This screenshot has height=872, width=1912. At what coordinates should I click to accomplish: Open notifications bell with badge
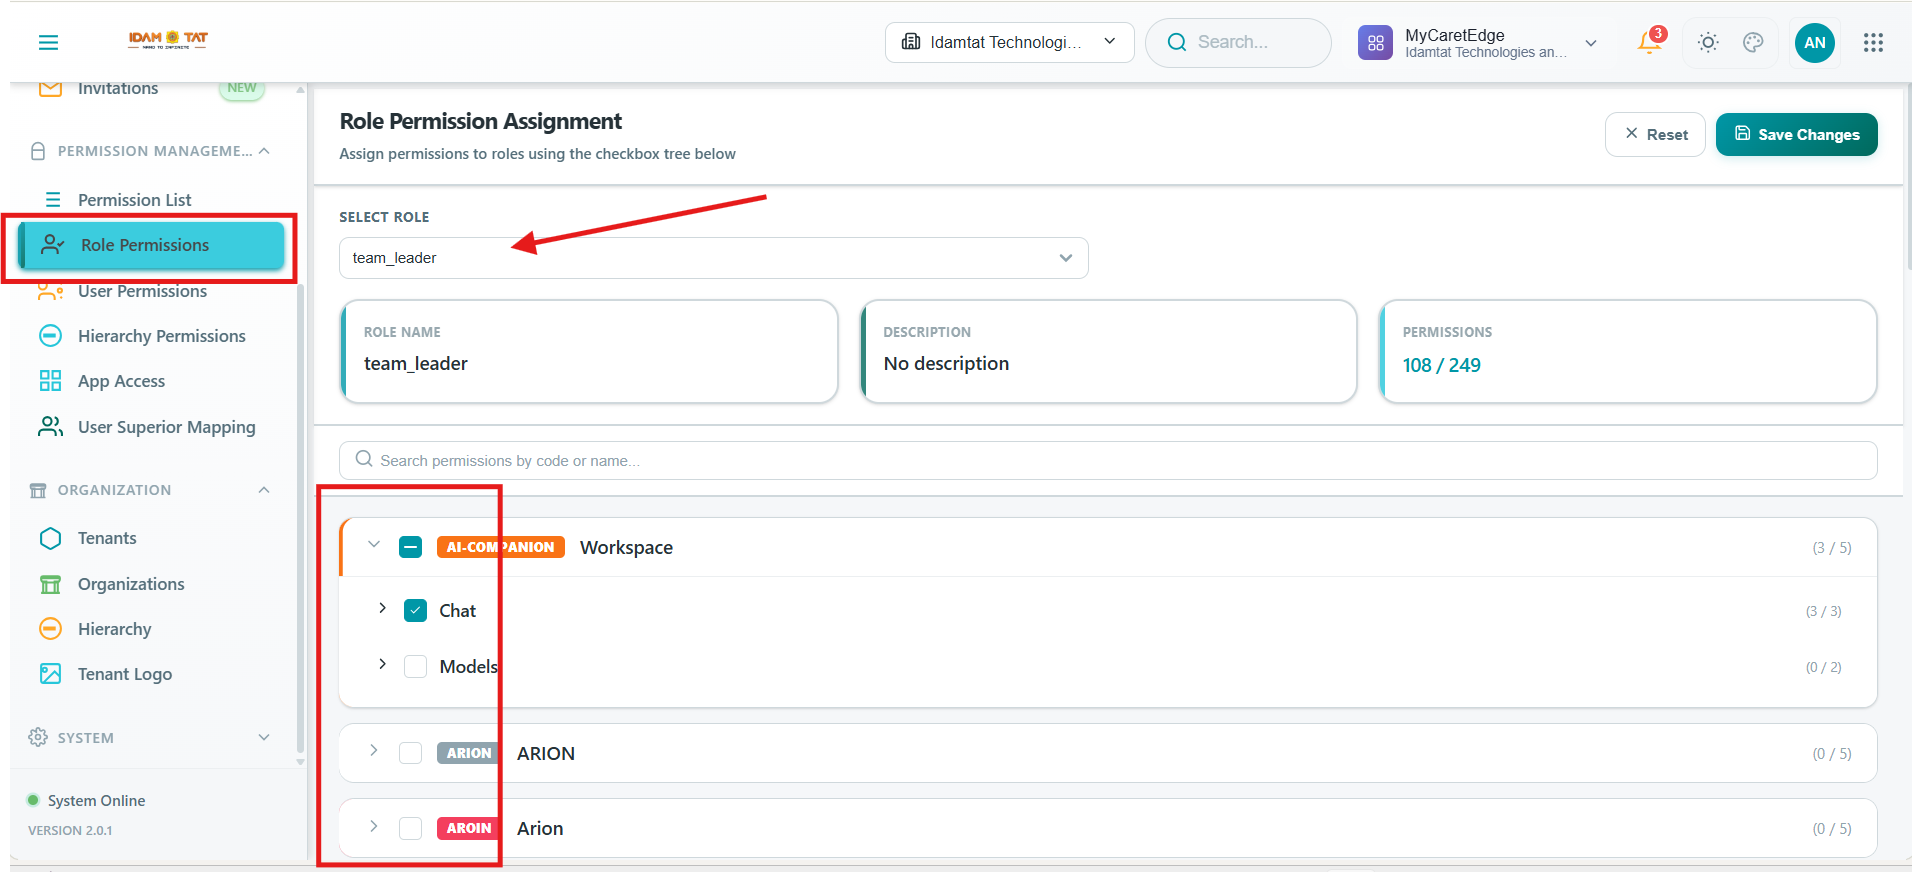click(x=1650, y=42)
